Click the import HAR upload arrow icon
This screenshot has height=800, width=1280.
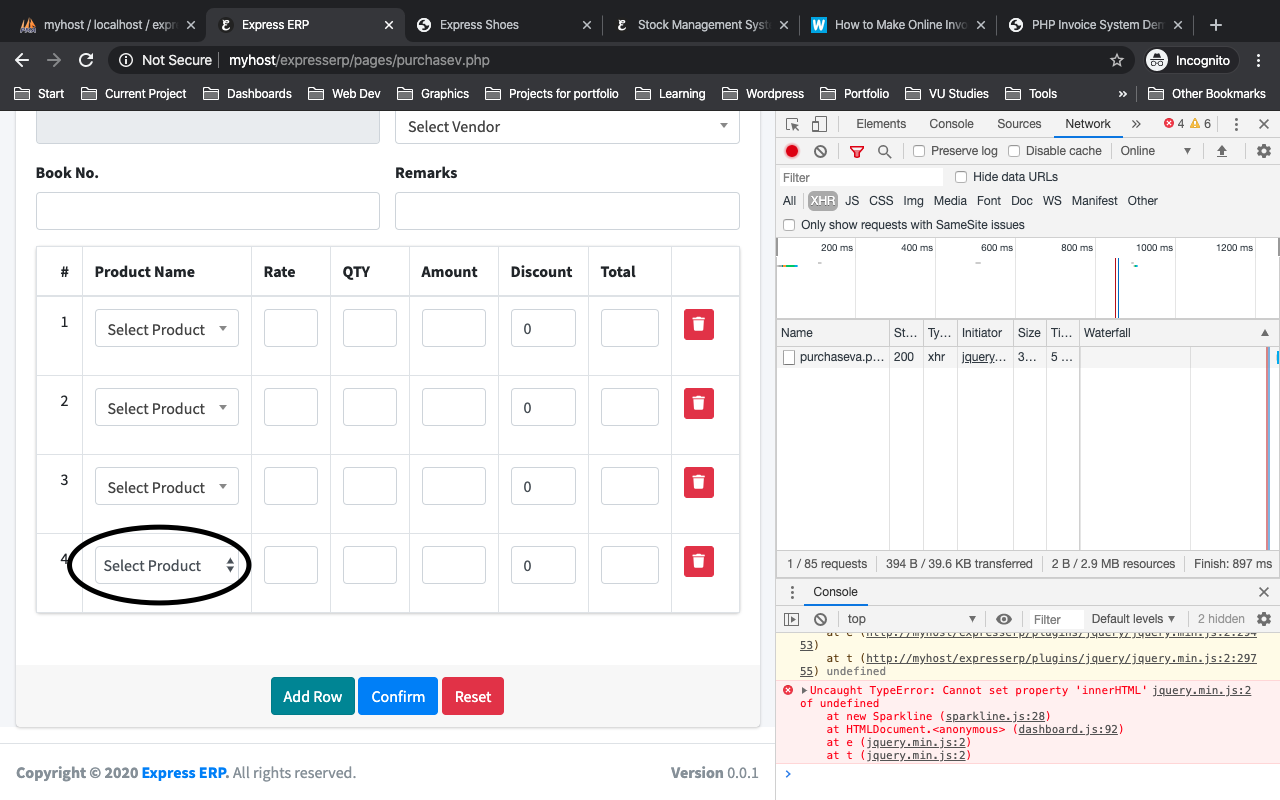pyautogui.click(x=1222, y=150)
